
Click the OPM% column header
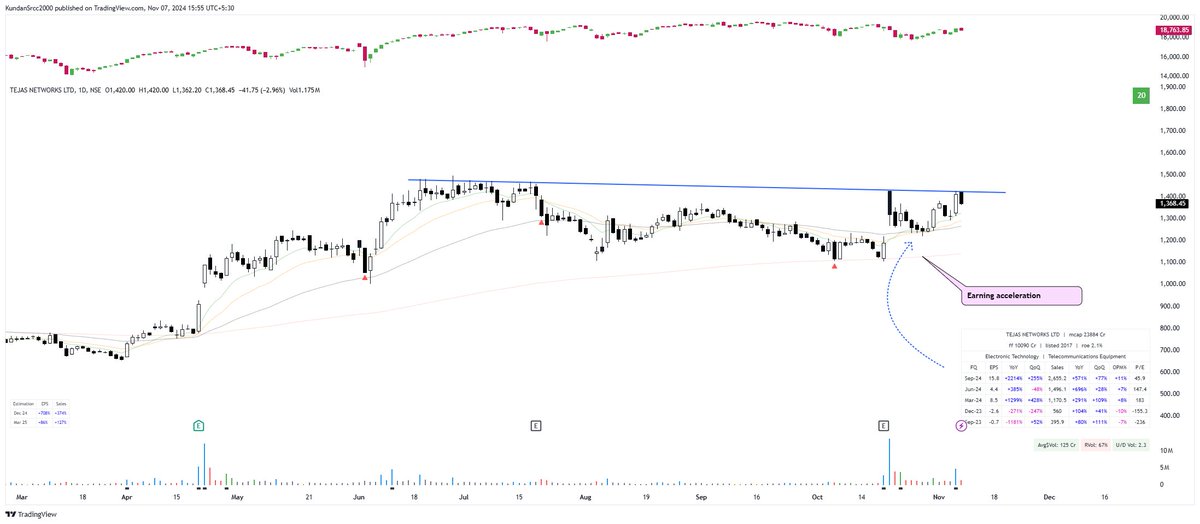(x=1120, y=369)
